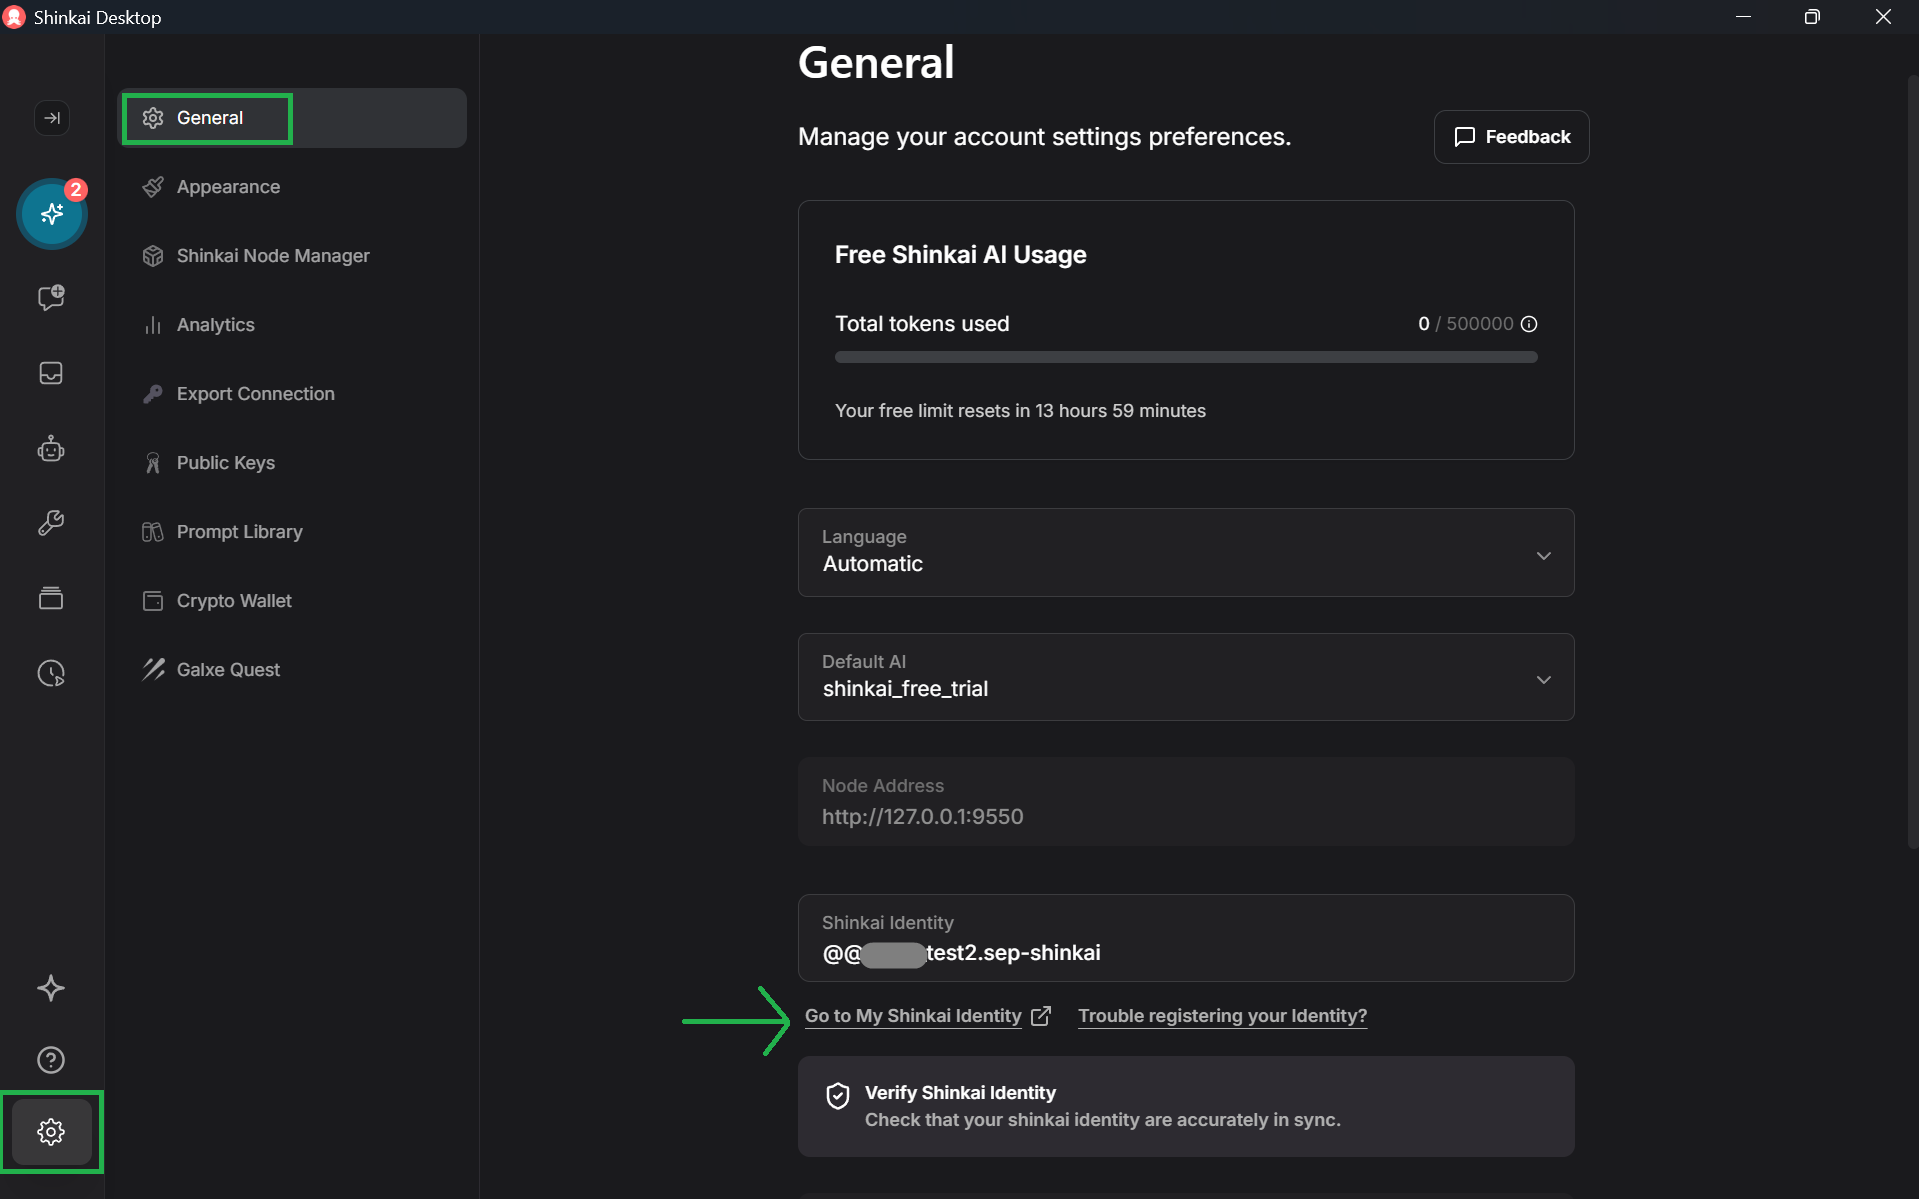Click the Feedback button
This screenshot has height=1199, width=1919.
[1511, 137]
